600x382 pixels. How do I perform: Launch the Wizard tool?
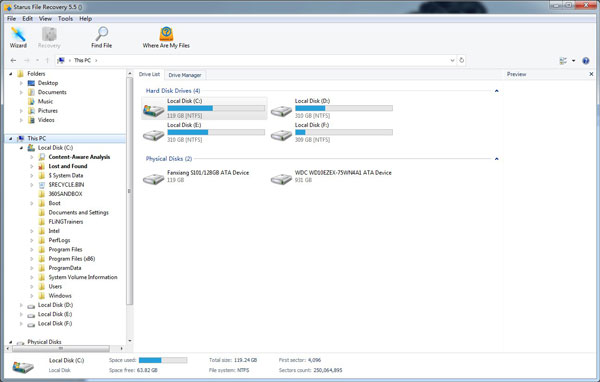(18, 38)
